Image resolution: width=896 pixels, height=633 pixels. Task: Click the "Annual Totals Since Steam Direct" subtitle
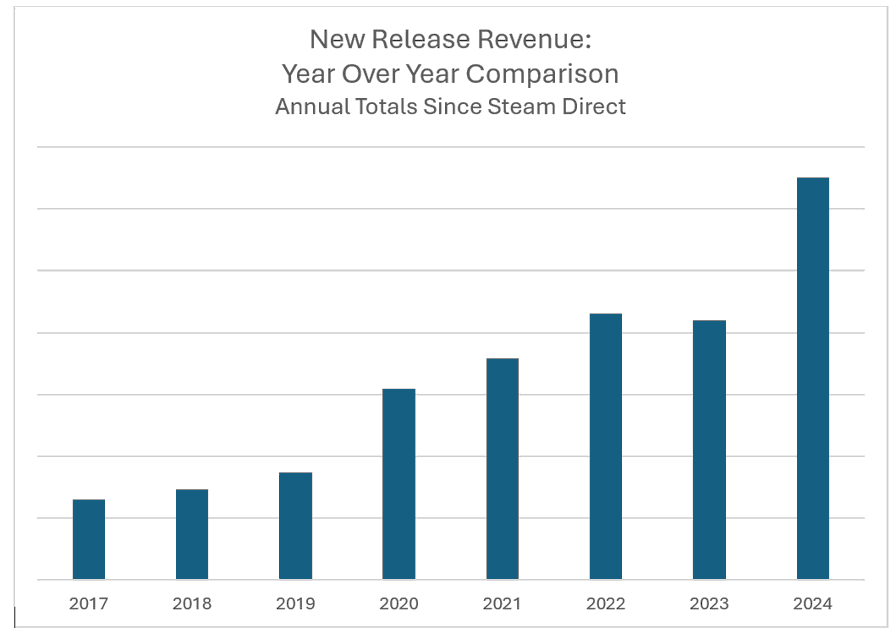[x=450, y=106]
